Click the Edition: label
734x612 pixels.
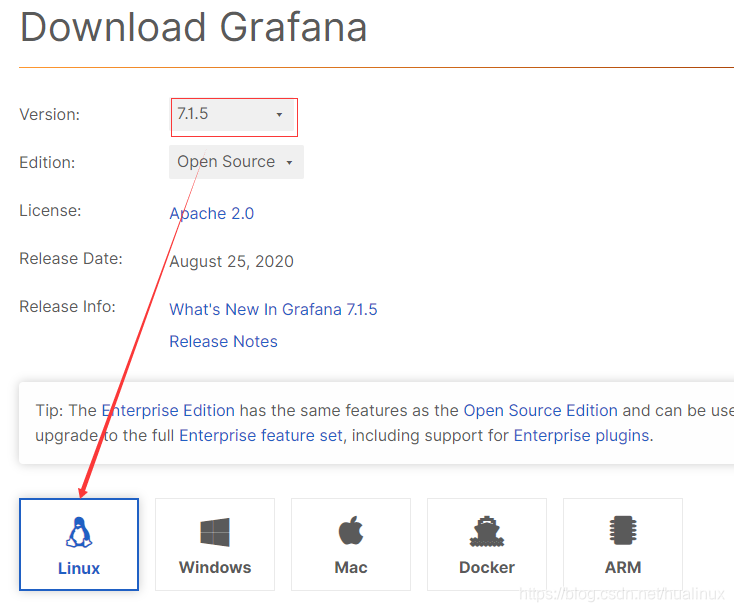pos(47,162)
